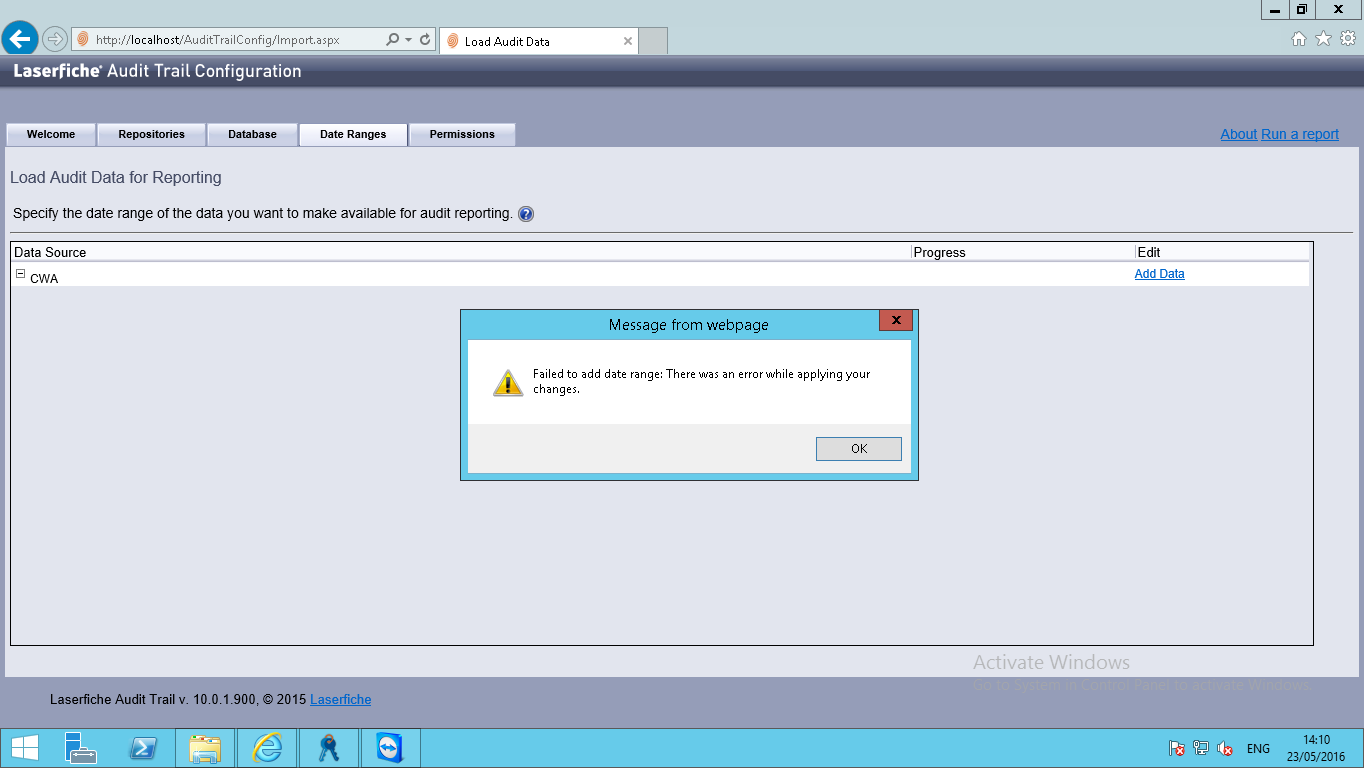Select the Date Ranges tab
The width and height of the screenshot is (1364, 768).
(353, 134)
